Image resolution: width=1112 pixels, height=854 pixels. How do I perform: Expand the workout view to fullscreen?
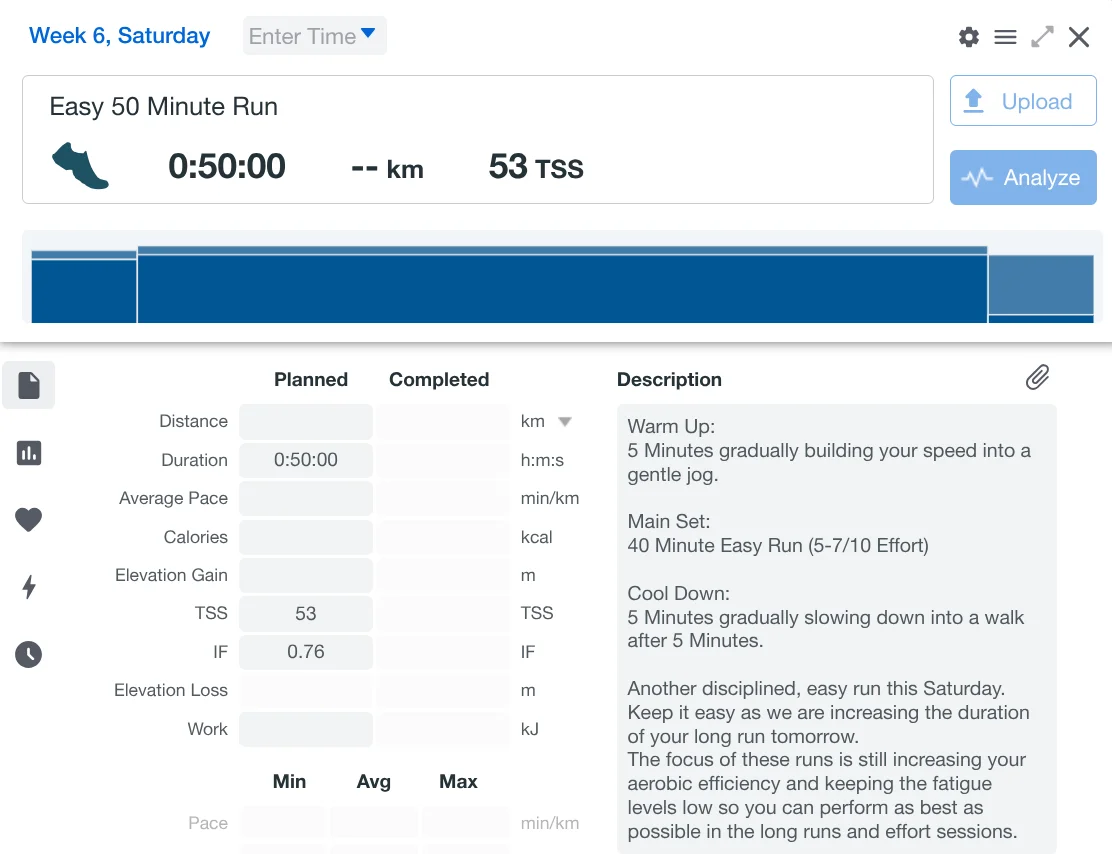click(x=1042, y=37)
